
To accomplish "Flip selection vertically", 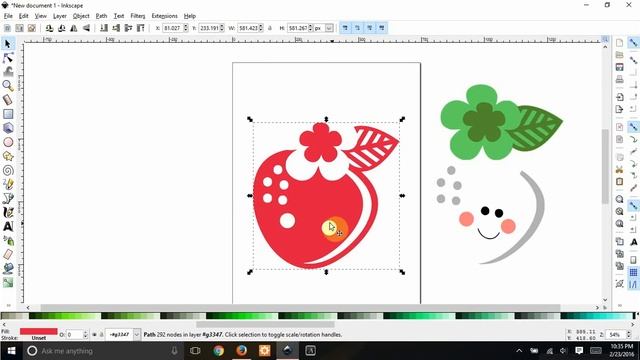I will tap(86, 28).
